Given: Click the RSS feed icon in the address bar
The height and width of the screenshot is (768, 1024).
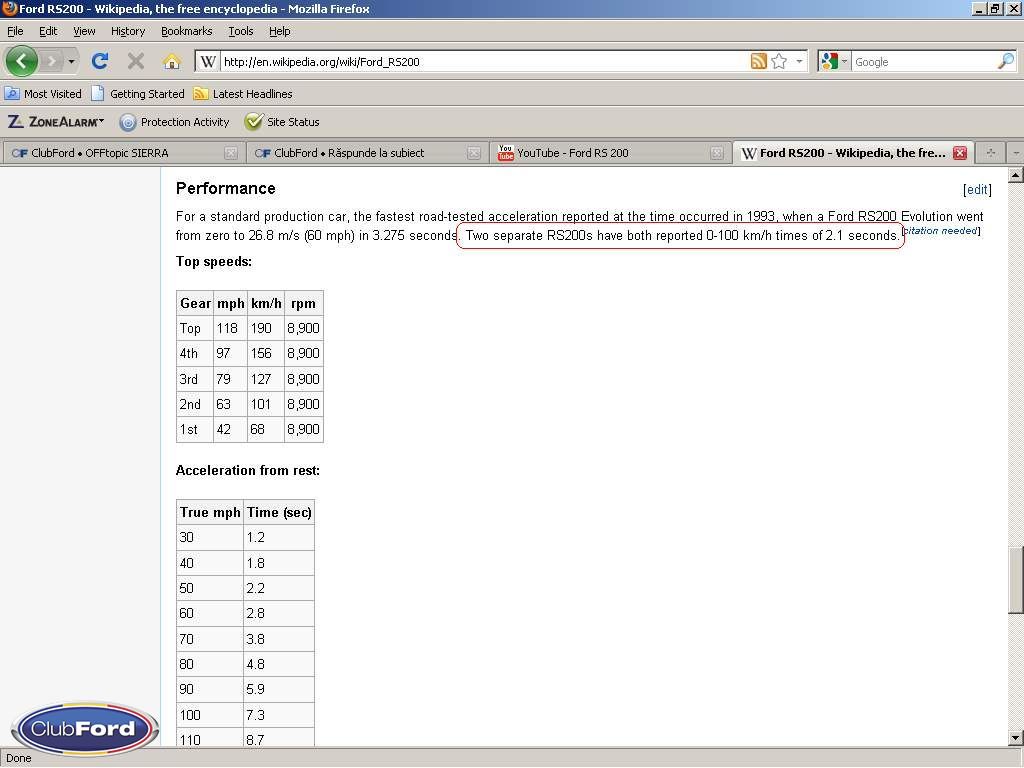Looking at the screenshot, I should pyautogui.click(x=759, y=61).
